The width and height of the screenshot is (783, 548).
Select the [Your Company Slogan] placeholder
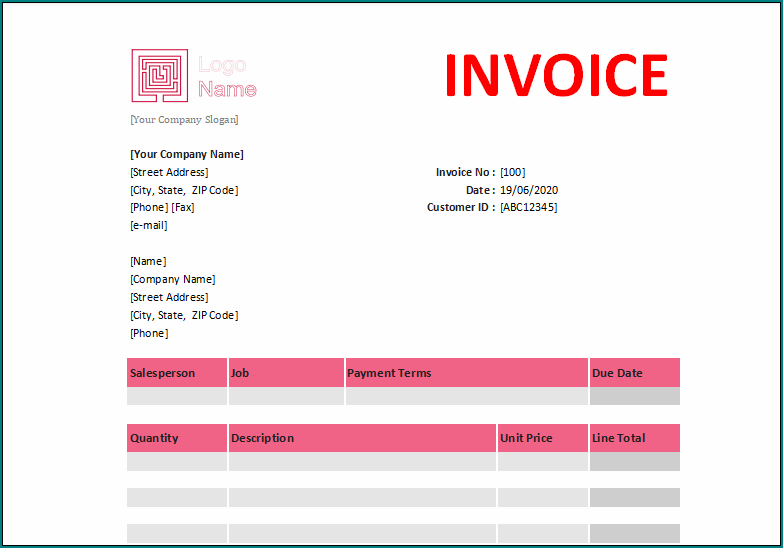[x=184, y=119]
